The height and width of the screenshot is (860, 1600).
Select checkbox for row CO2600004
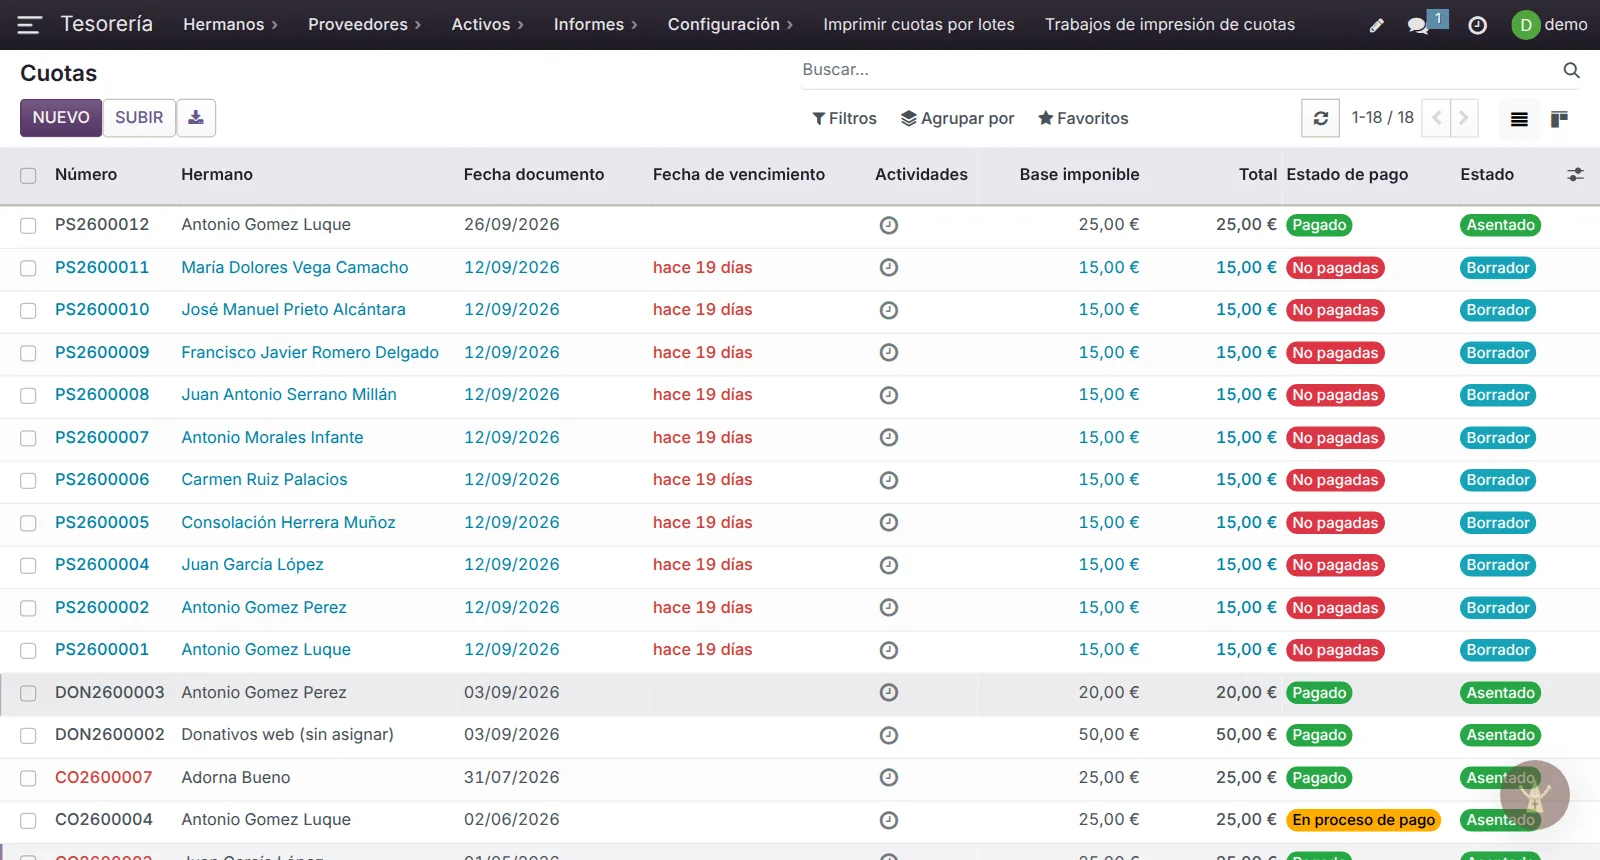[x=28, y=820]
